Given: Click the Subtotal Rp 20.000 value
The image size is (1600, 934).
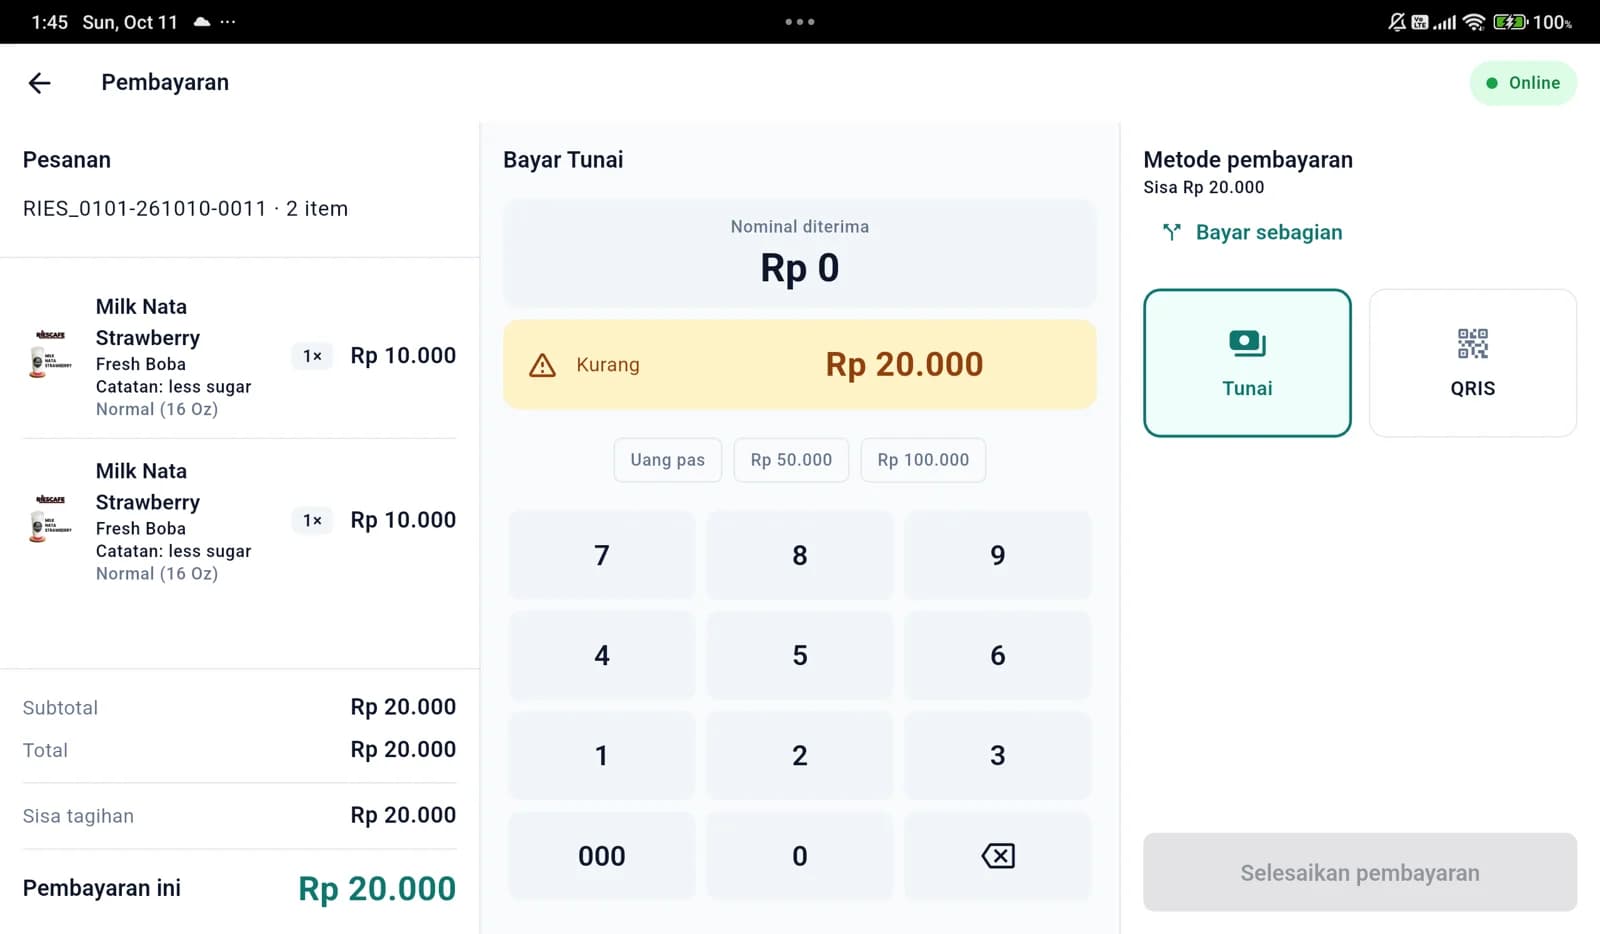Looking at the screenshot, I should pyautogui.click(x=403, y=707).
